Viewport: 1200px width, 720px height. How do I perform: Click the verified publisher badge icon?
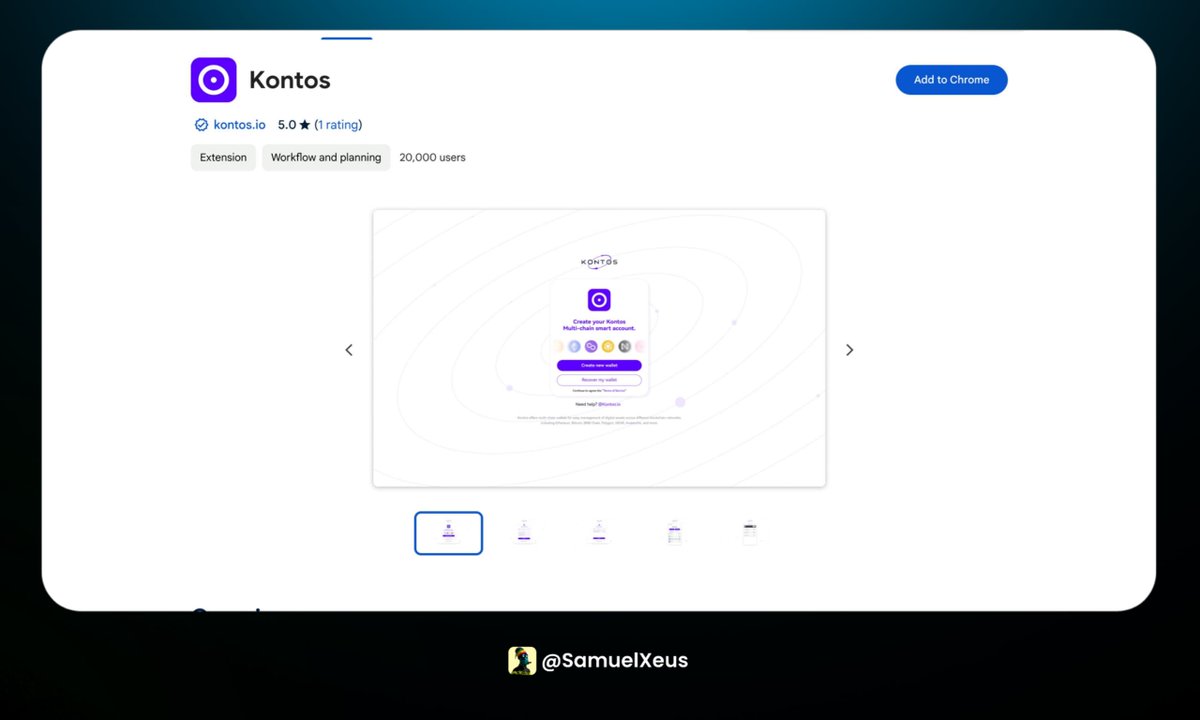pos(201,125)
